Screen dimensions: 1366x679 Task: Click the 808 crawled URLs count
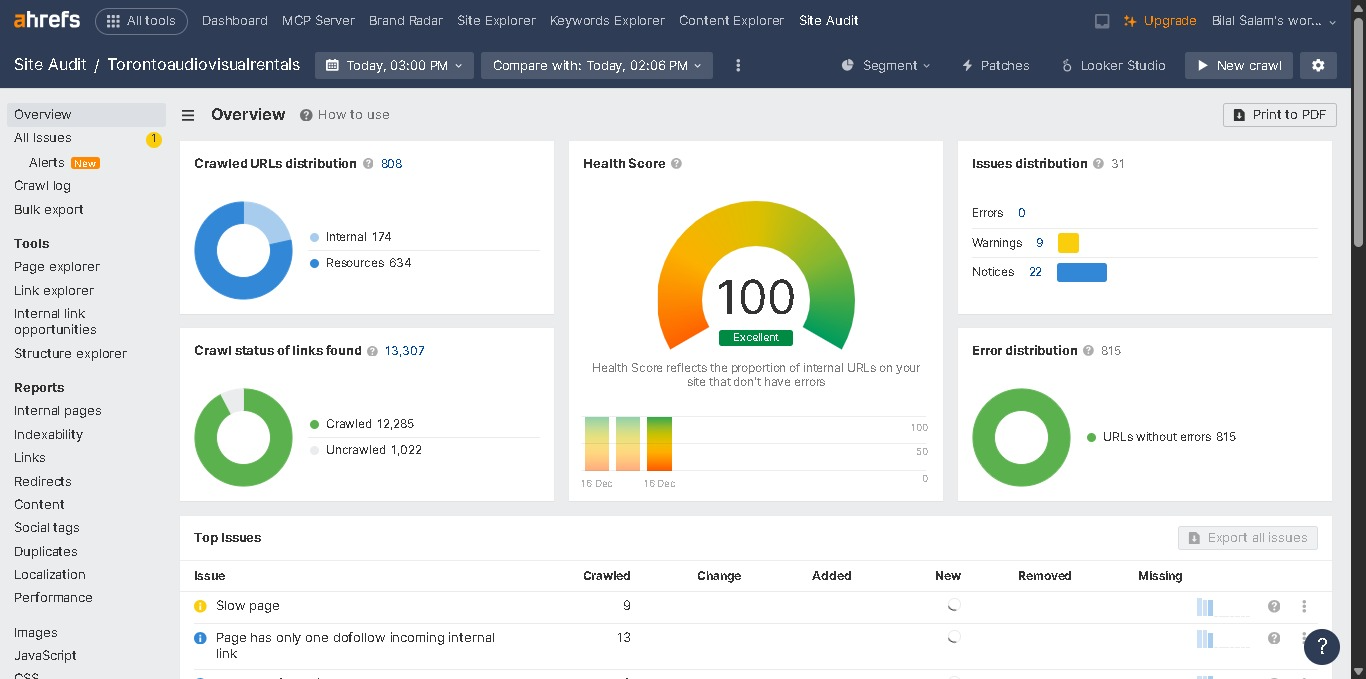[392, 164]
